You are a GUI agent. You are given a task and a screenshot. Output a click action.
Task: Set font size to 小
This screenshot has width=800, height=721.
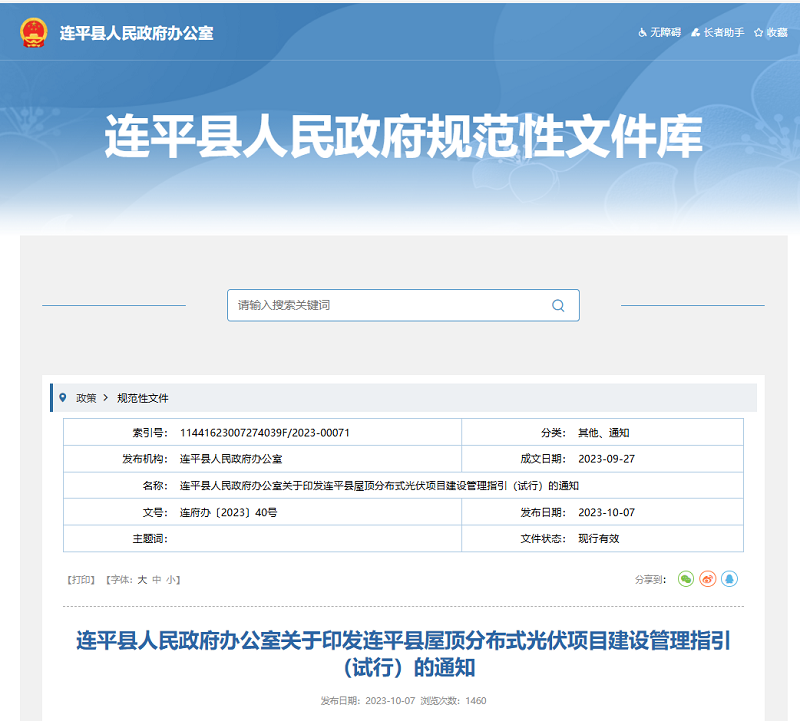click(171, 579)
